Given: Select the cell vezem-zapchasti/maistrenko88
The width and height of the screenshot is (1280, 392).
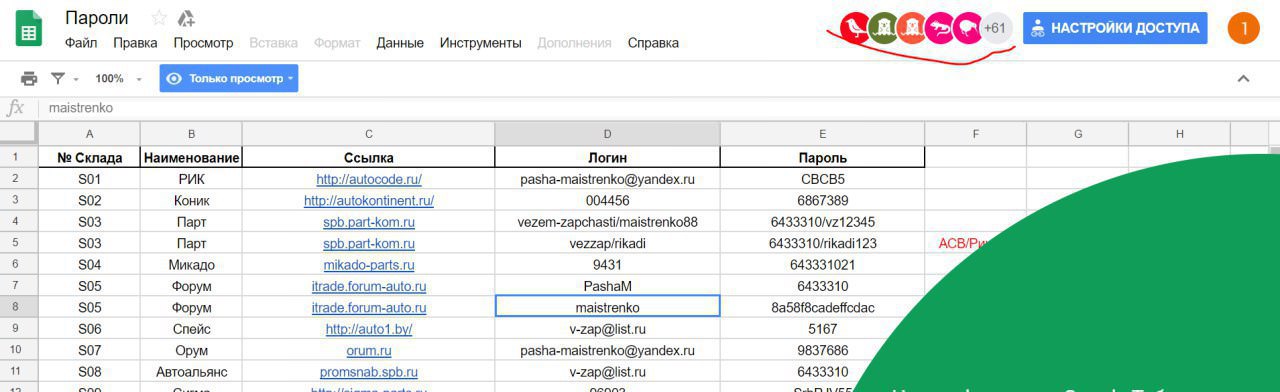Looking at the screenshot, I should click(607, 222).
